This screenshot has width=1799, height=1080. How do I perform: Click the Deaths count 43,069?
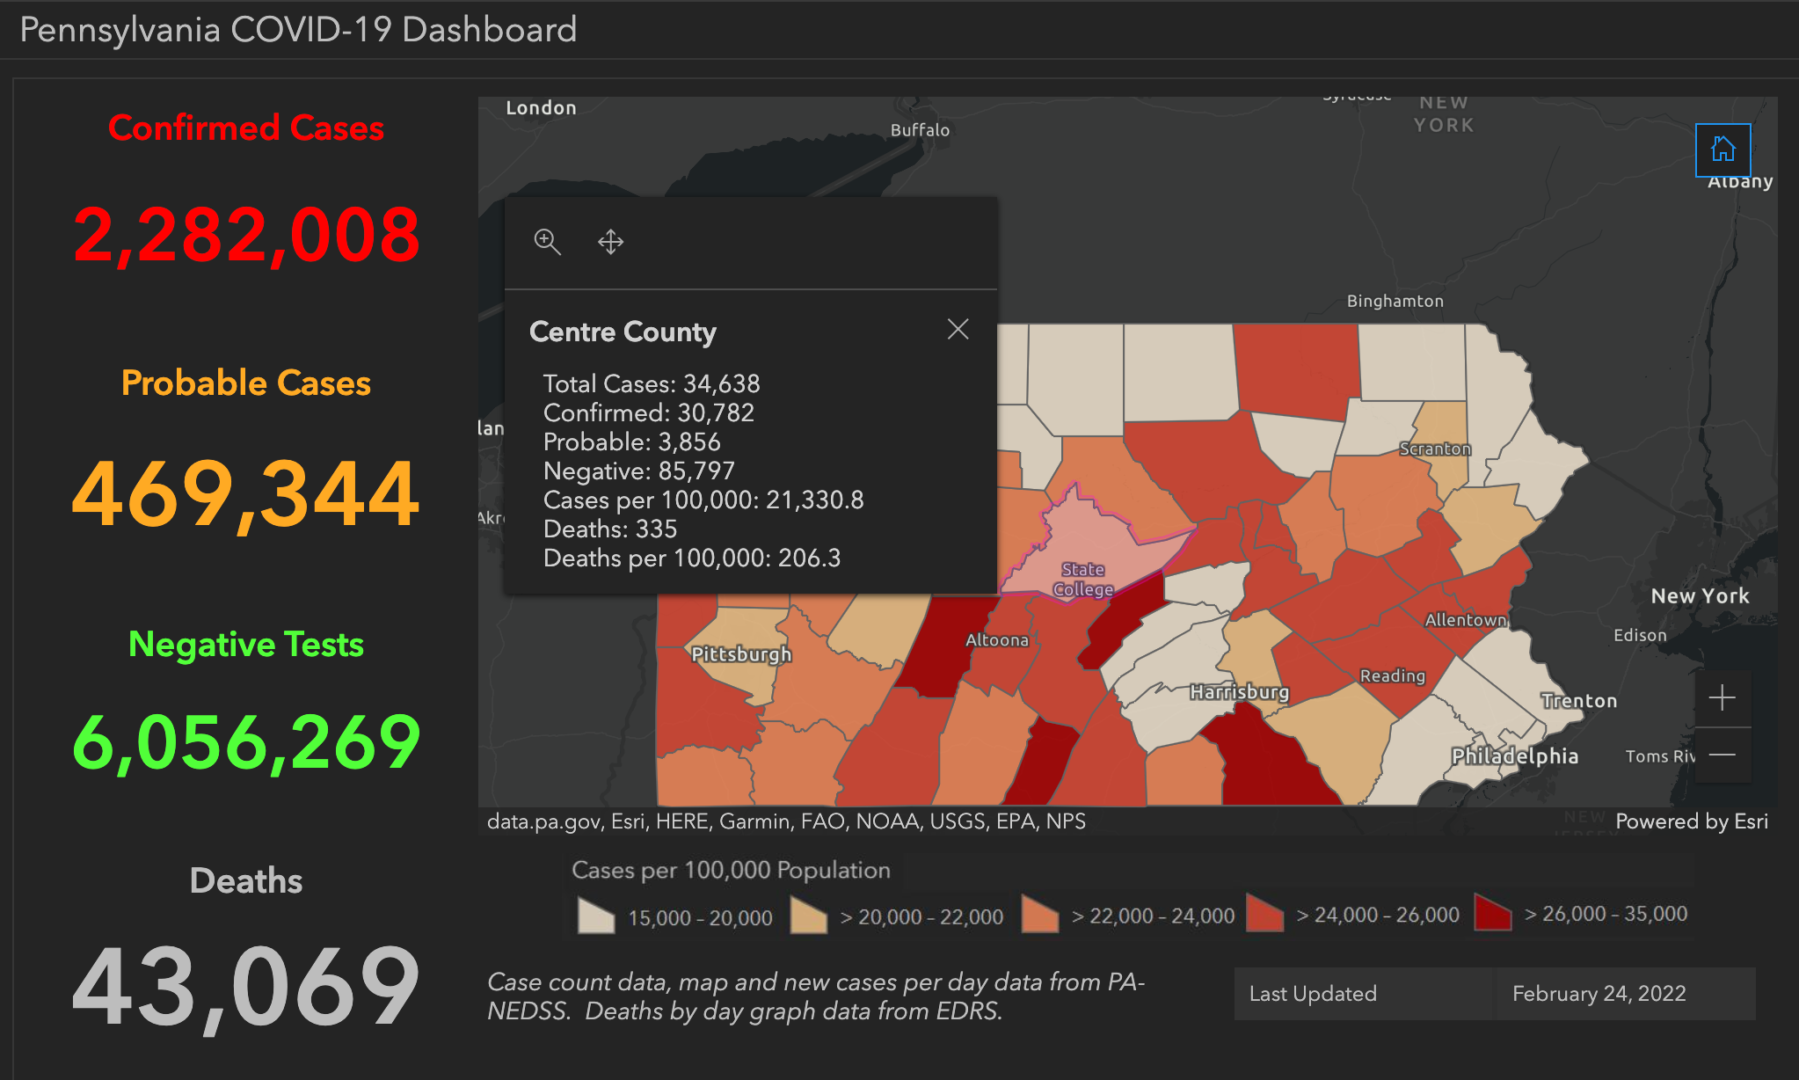click(246, 987)
